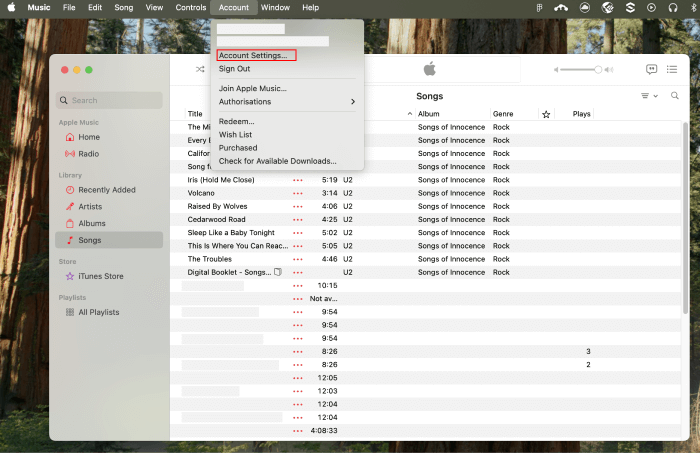Open the Controls menu in menu bar
The height and width of the screenshot is (453, 700).
tap(191, 7)
